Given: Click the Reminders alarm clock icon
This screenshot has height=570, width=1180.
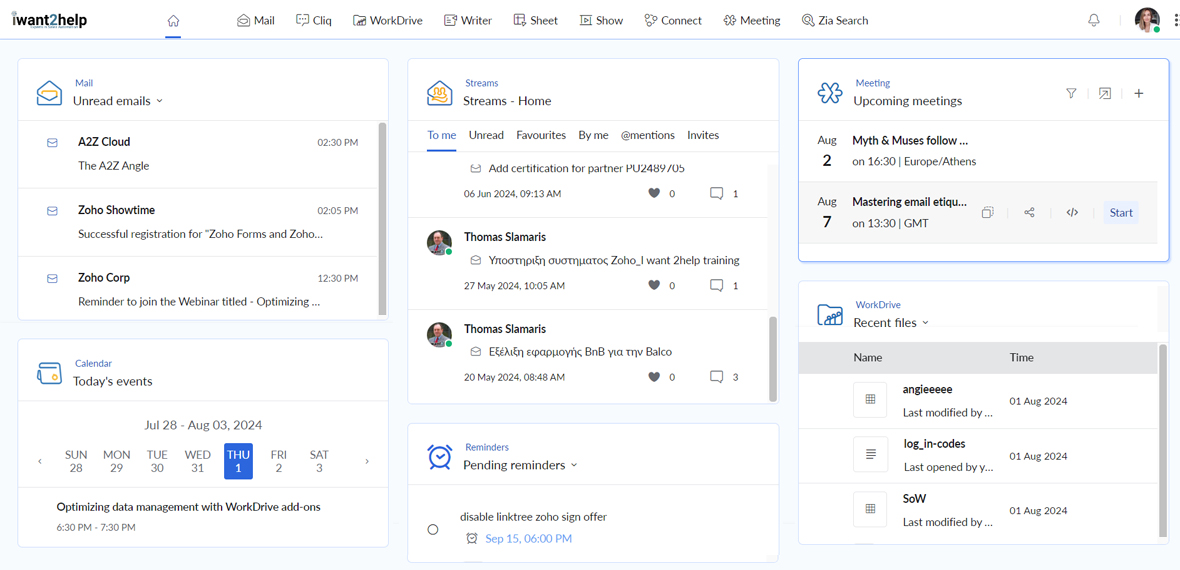Looking at the screenshot, I should pos(439,457).
